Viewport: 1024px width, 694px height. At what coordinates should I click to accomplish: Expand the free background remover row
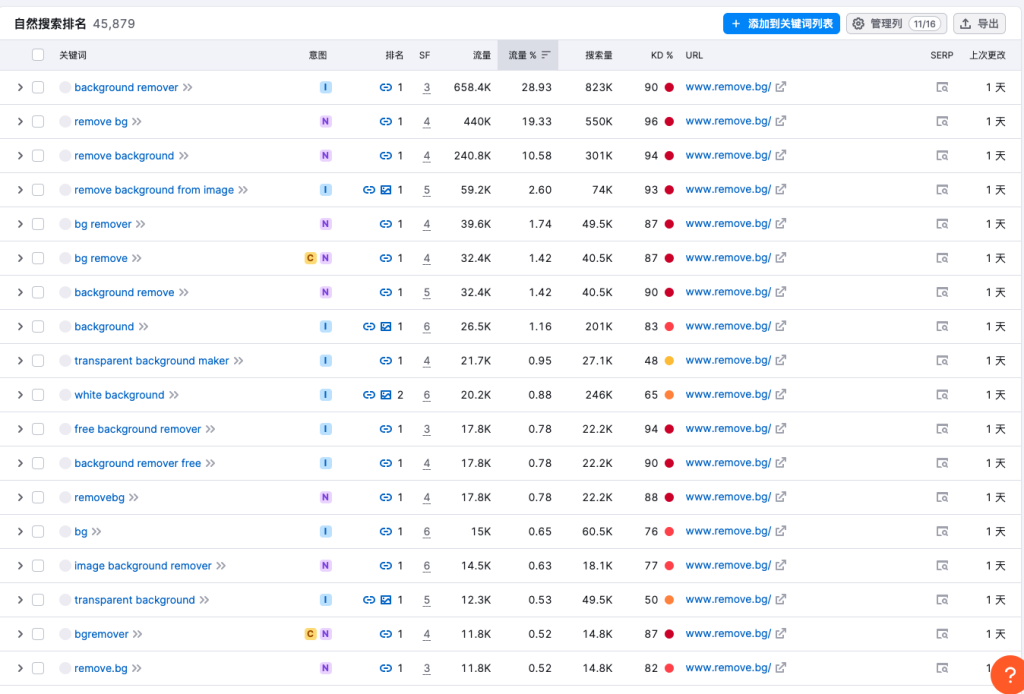[20, 429]
